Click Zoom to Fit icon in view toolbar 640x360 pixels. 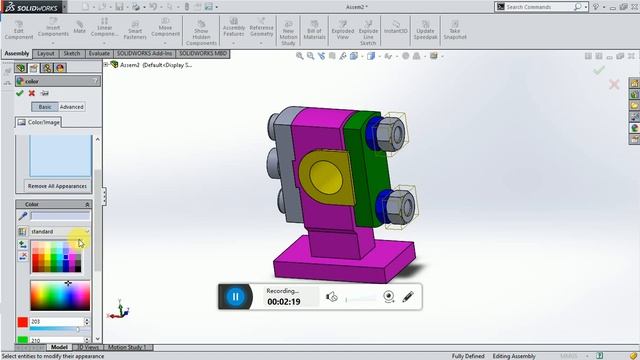click(300, 56)
